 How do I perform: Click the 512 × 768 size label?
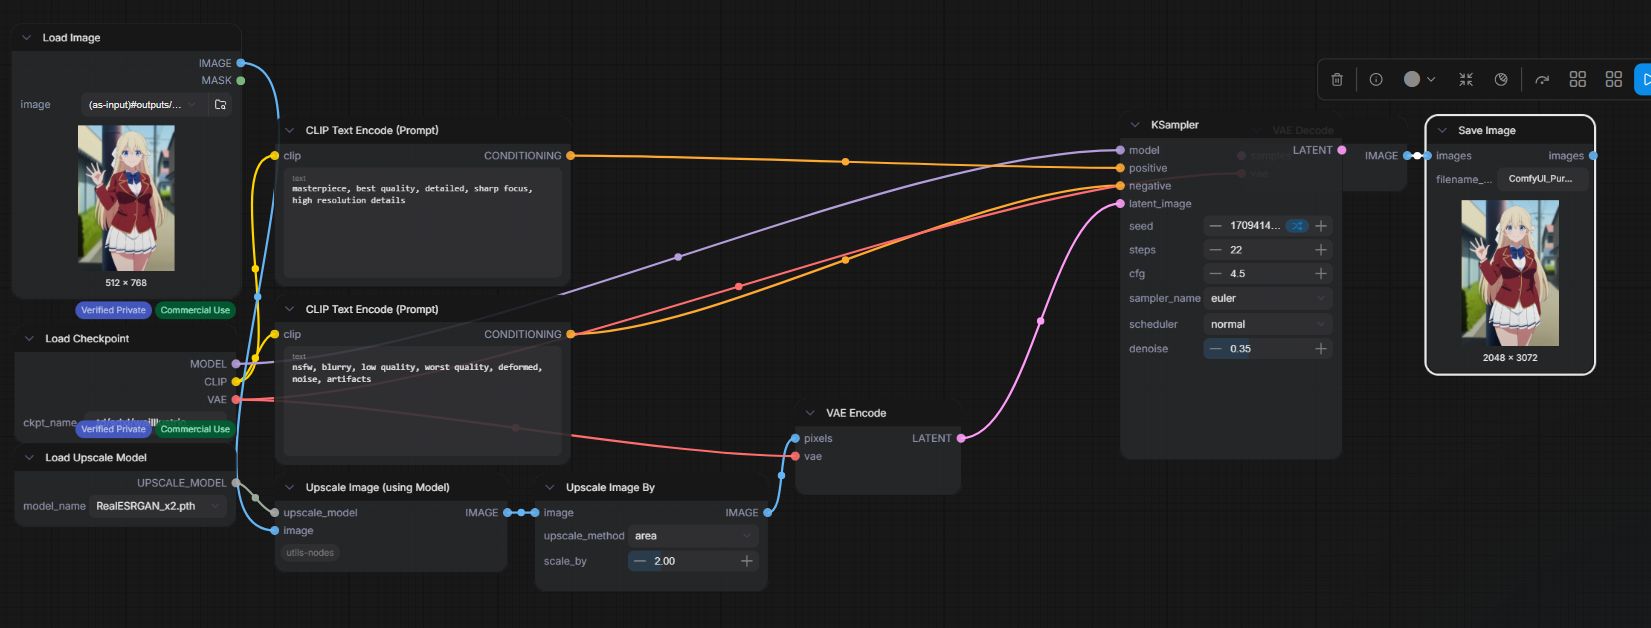[x=126, y=283]
